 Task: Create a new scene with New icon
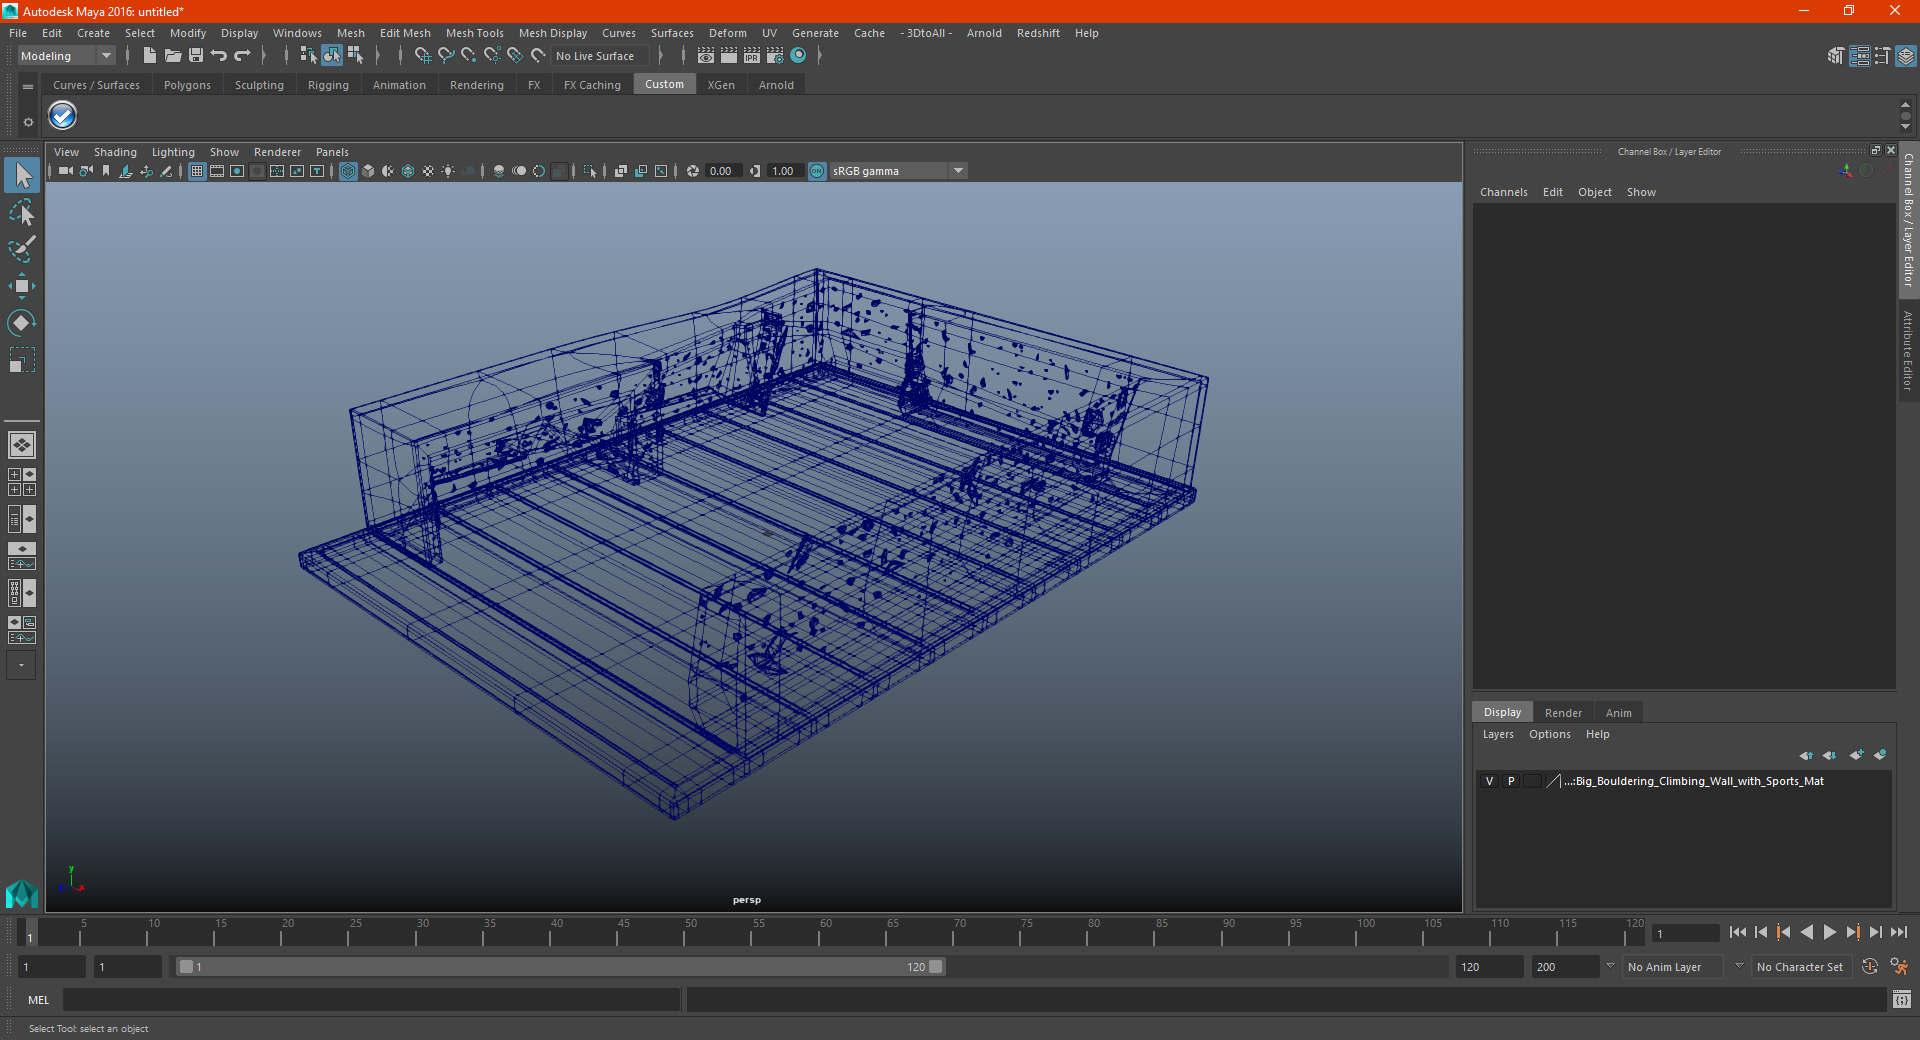[x=149, y=56]
